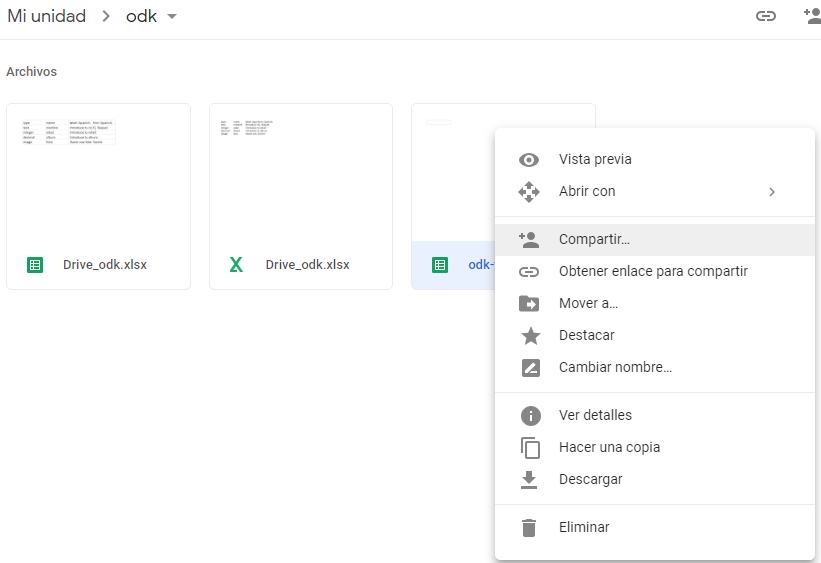Choose Hacer una copia menu entry
This screenshot has height=563, width=821.
654,448
